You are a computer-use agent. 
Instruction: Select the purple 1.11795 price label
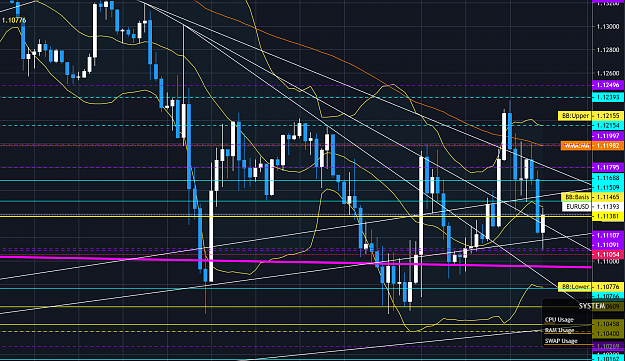[608, 167]
